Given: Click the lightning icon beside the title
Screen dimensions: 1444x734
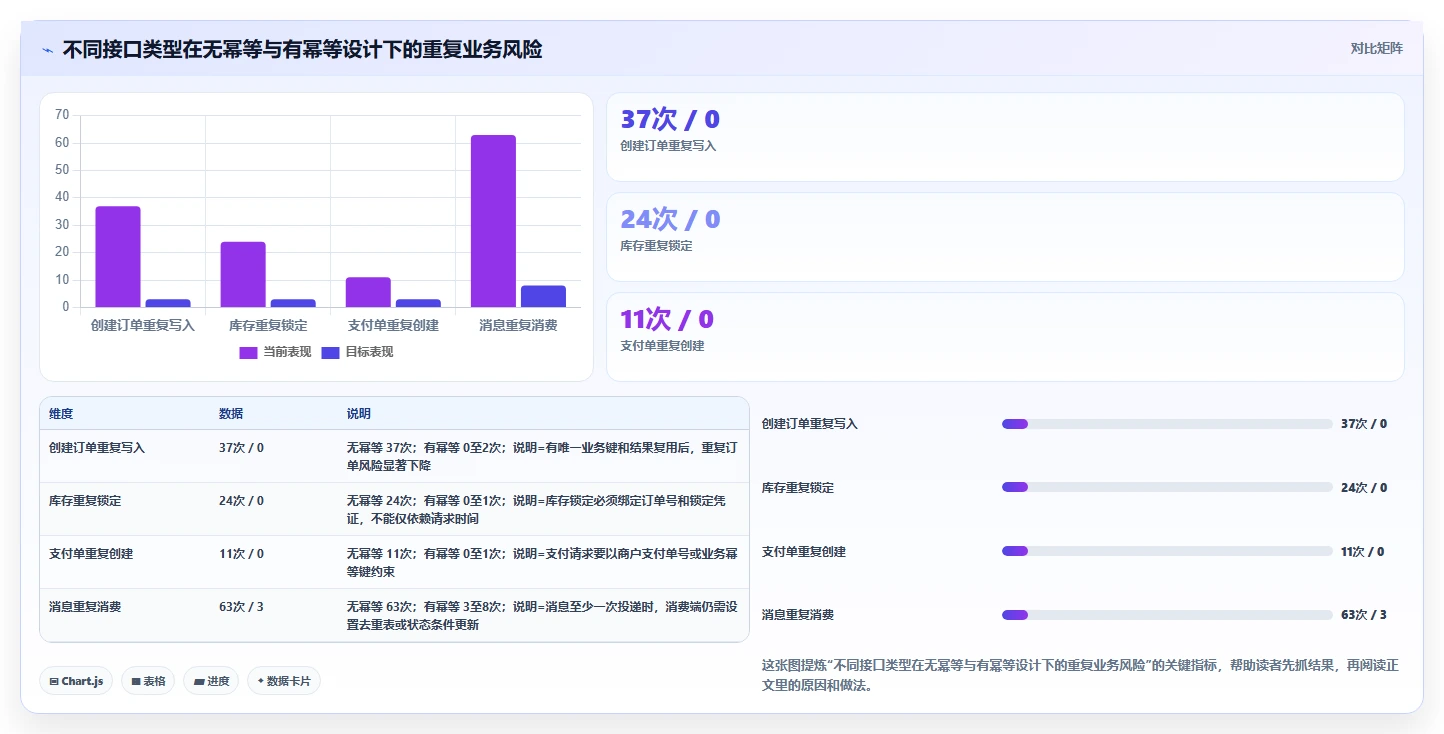Looking at the screenshot, I should (48, 49).
